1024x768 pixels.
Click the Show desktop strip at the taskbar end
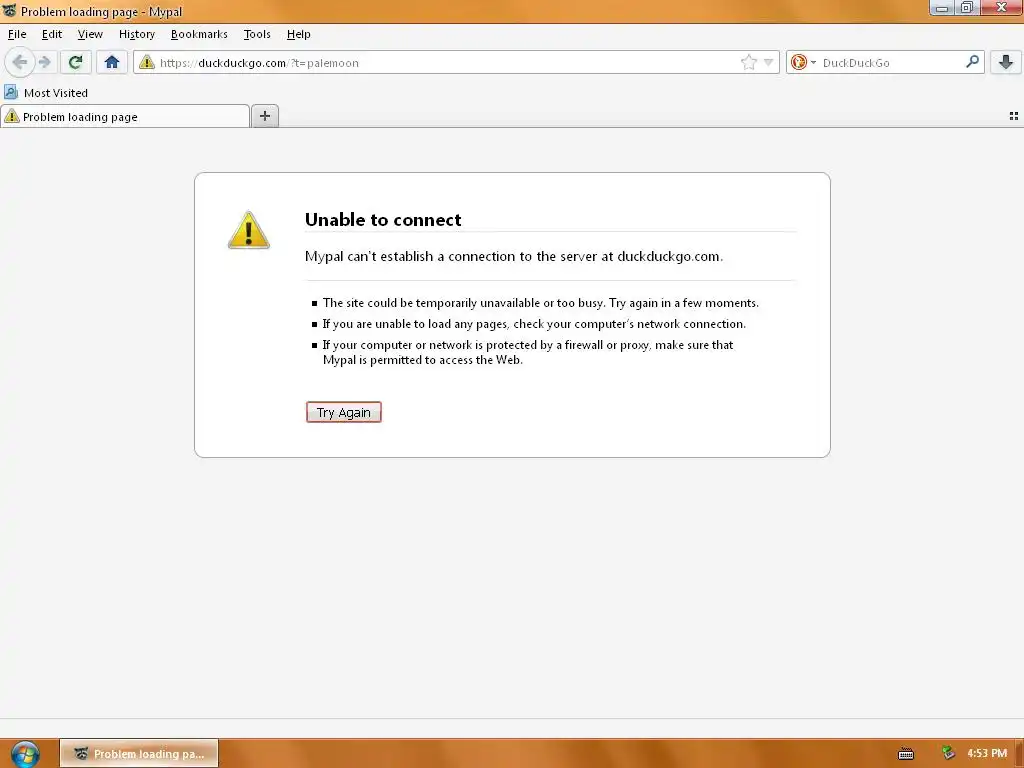coord(1019,754)
